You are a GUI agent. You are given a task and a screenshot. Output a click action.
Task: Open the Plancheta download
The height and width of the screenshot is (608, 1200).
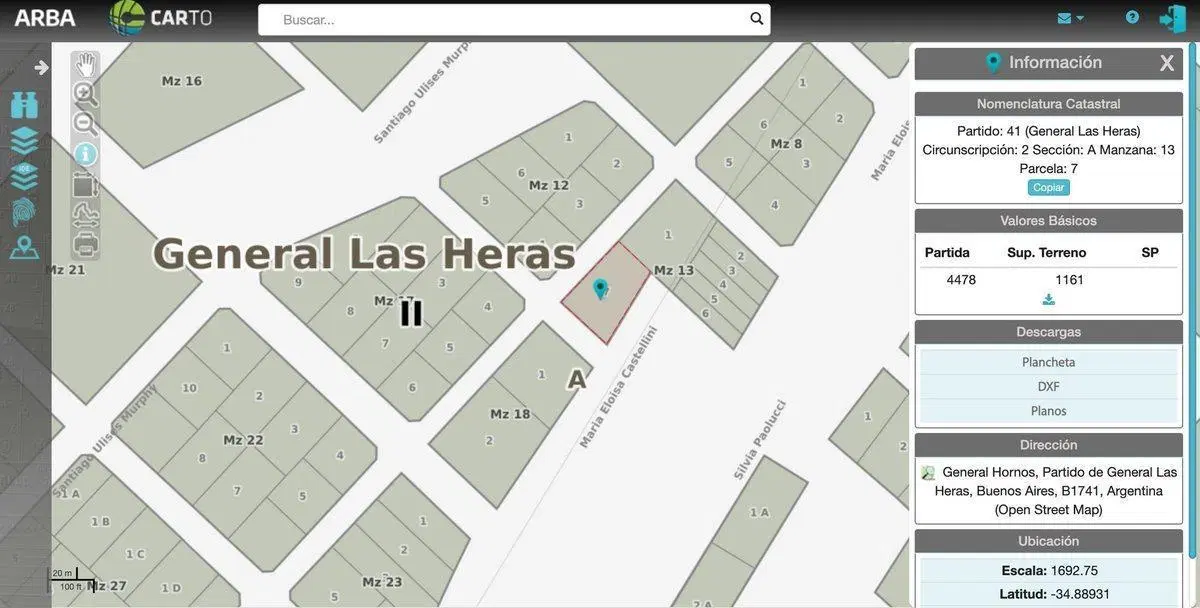(1048, 362)
